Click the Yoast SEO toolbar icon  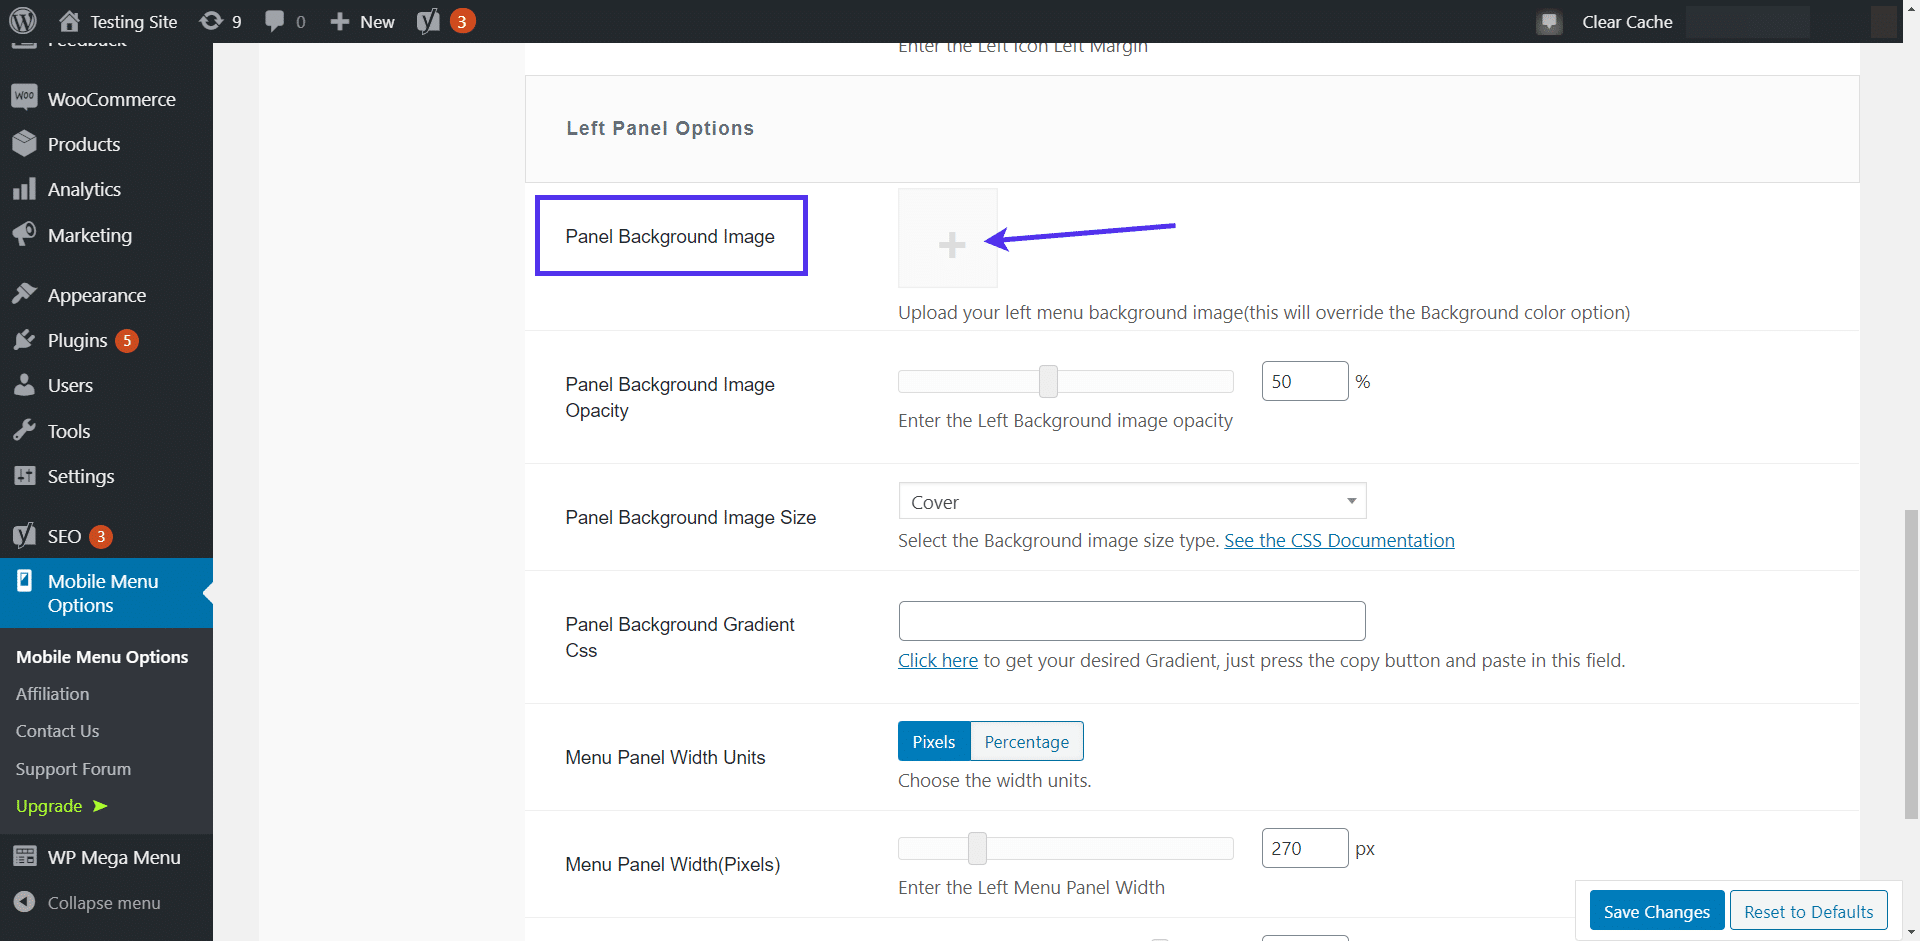tap(428, 21)
